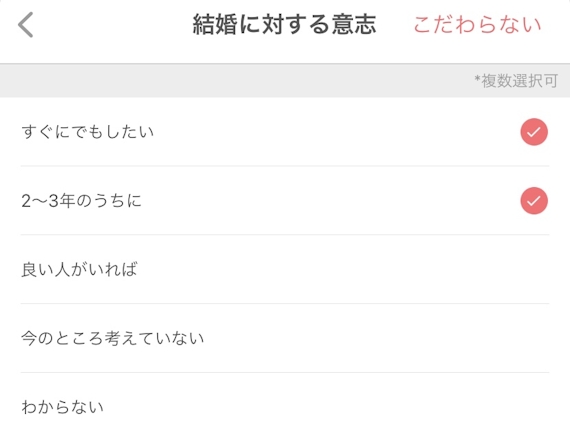Go back using the left chevron
Image resolution: width=570 pixels, height=441 pixels.
[26, 25]
